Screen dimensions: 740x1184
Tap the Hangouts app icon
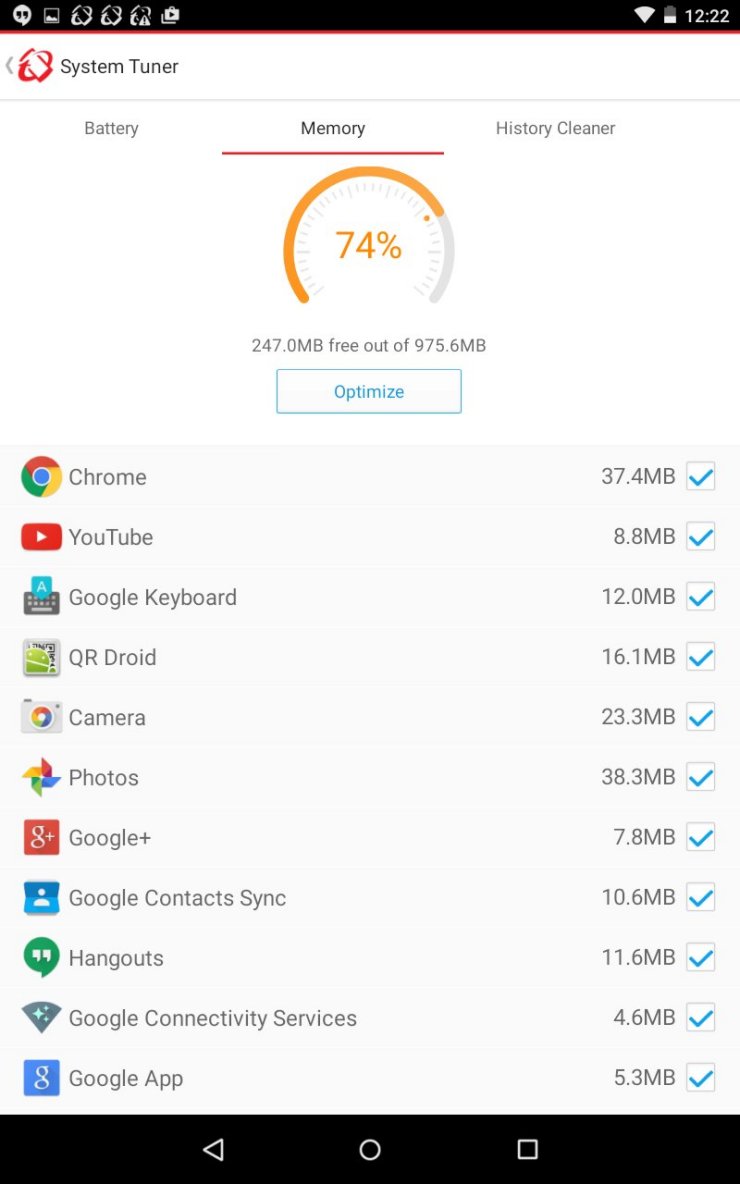point(42,957)
